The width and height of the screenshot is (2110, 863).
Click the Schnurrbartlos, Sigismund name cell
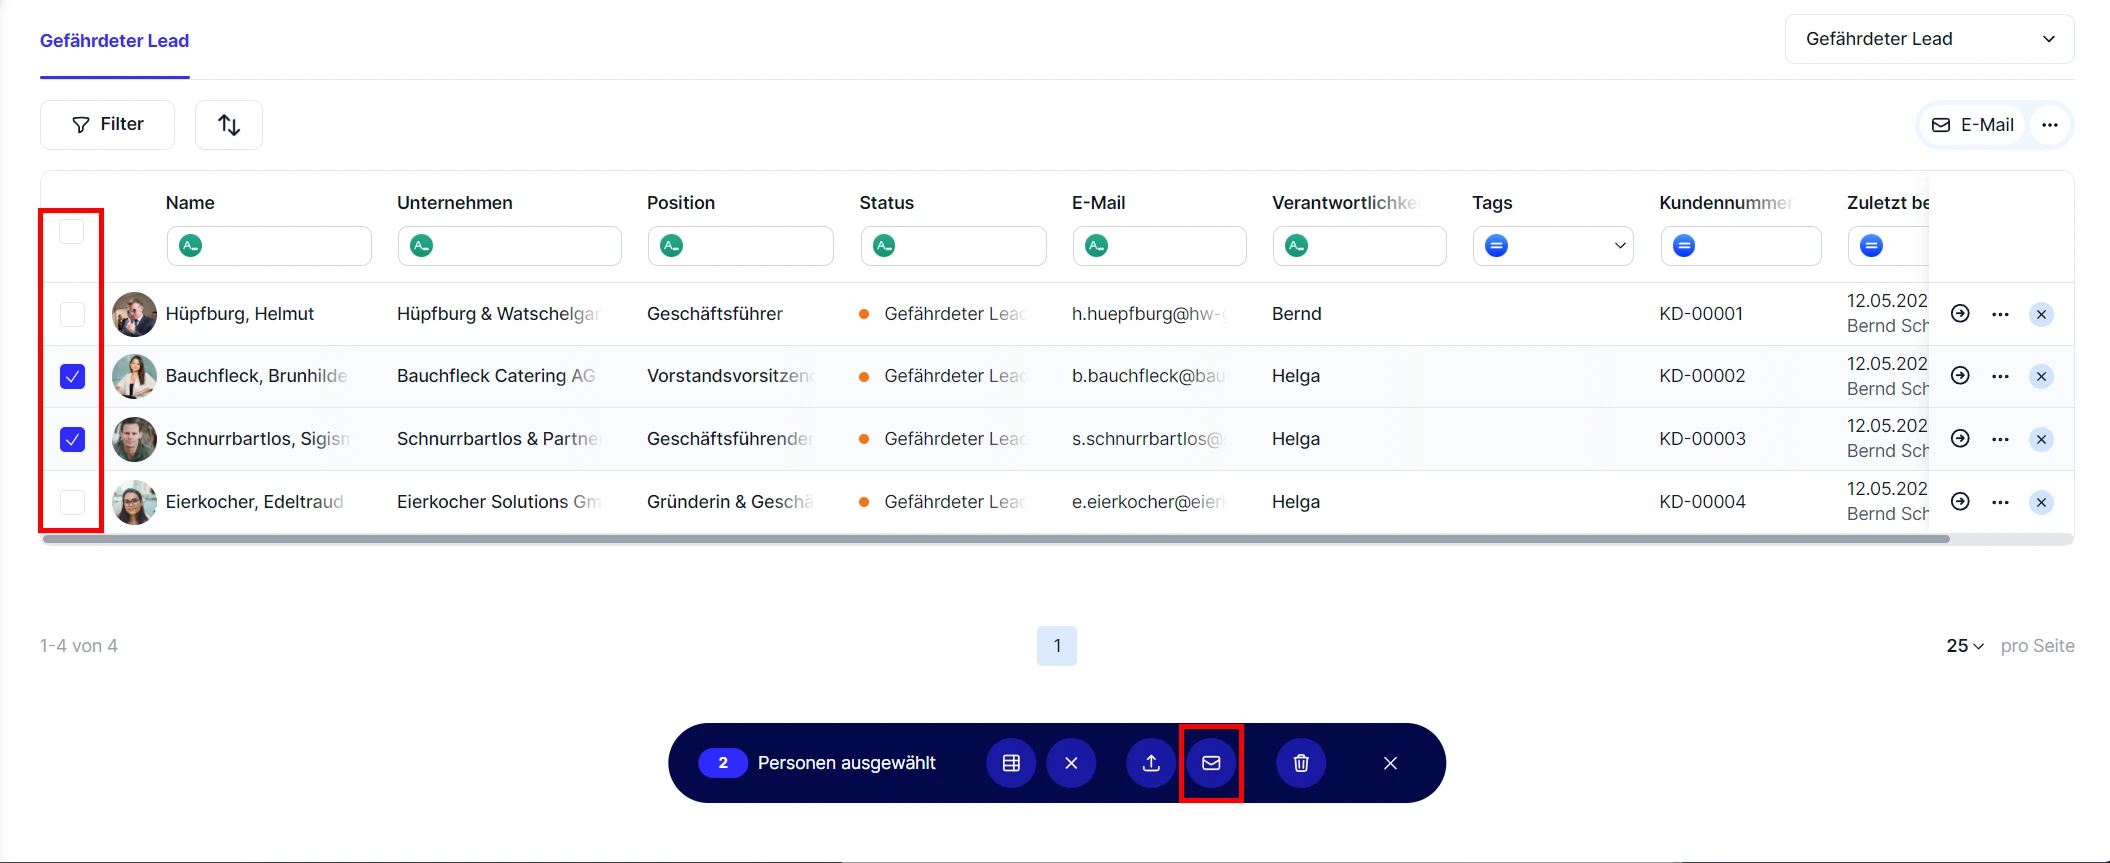258,439
